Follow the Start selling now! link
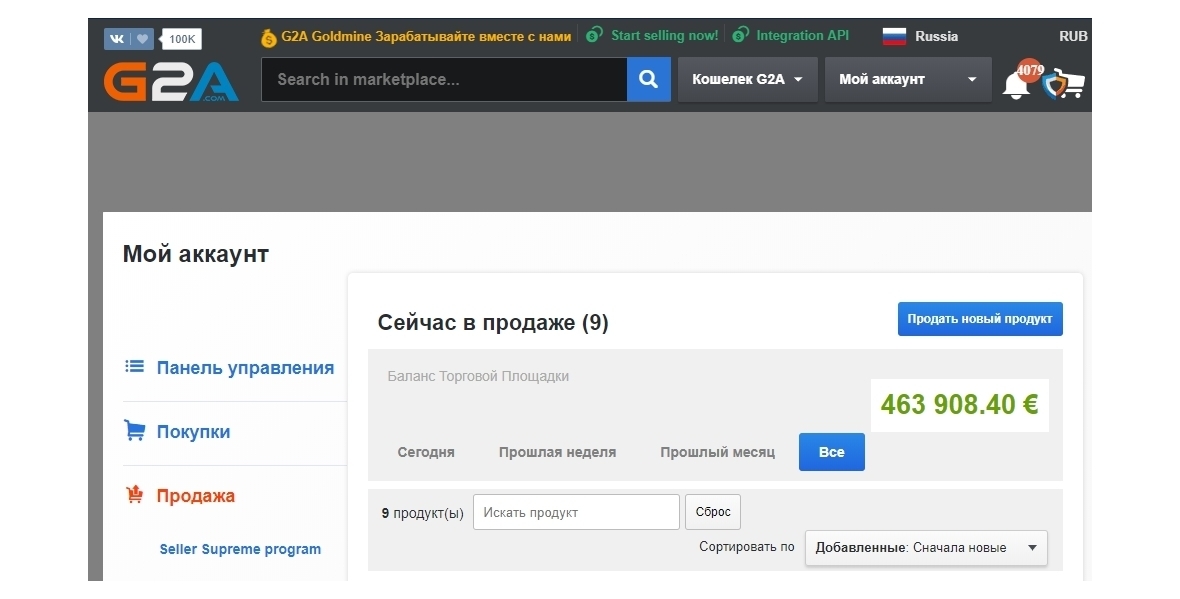 tap(664, 35)
